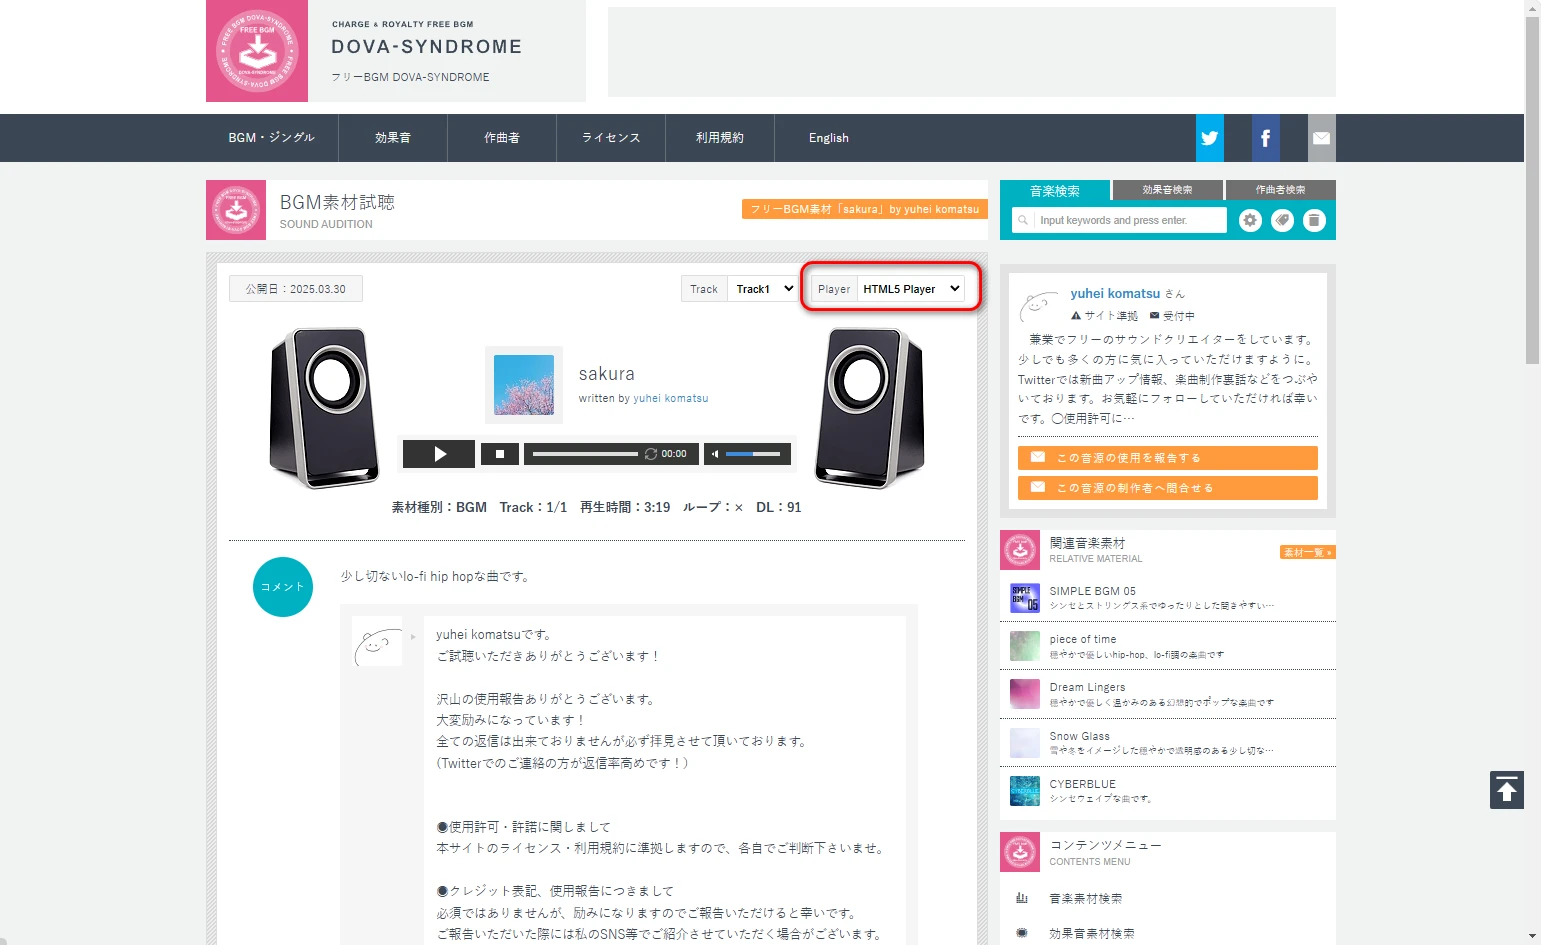Viewport: 1541px width, 945px height.
Task: Adjust the player volume slider
Action: [x=753, y=454]
